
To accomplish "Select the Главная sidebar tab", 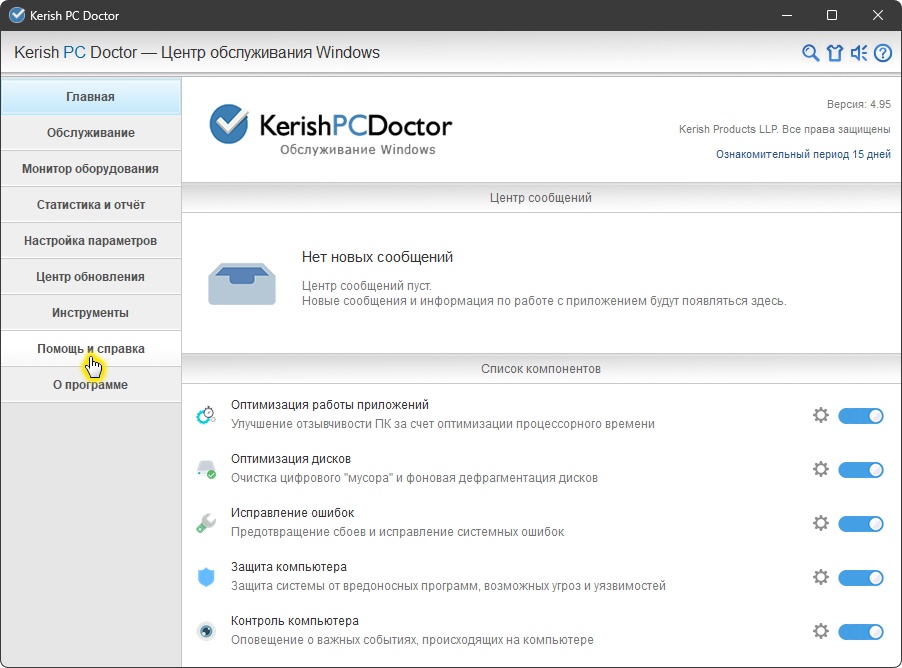I will coord(91,97).
